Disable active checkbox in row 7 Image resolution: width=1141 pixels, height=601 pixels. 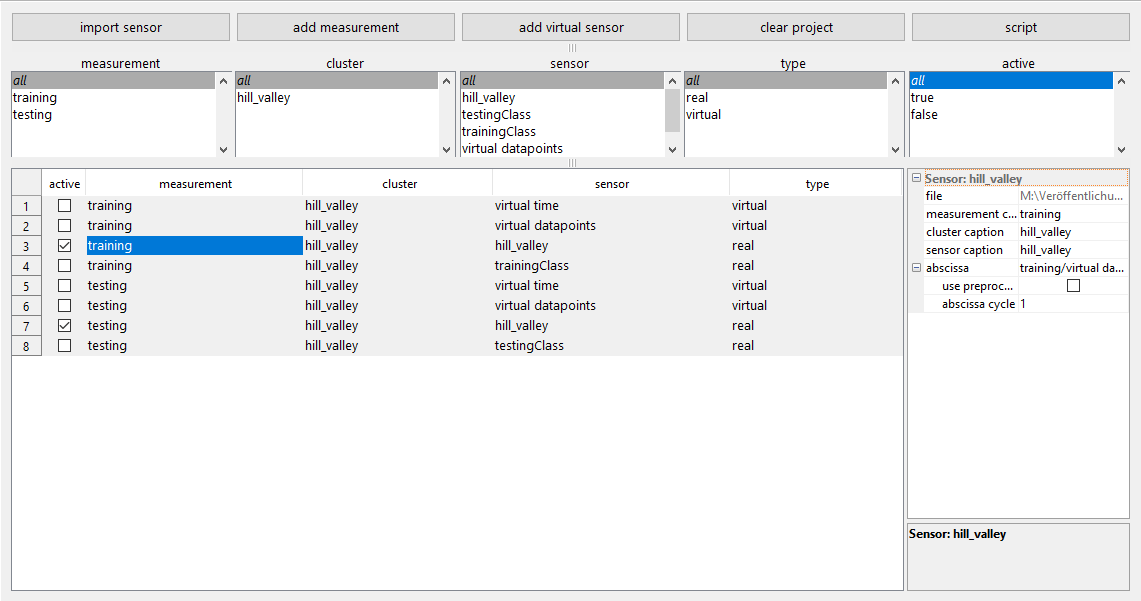coord(64,326)
